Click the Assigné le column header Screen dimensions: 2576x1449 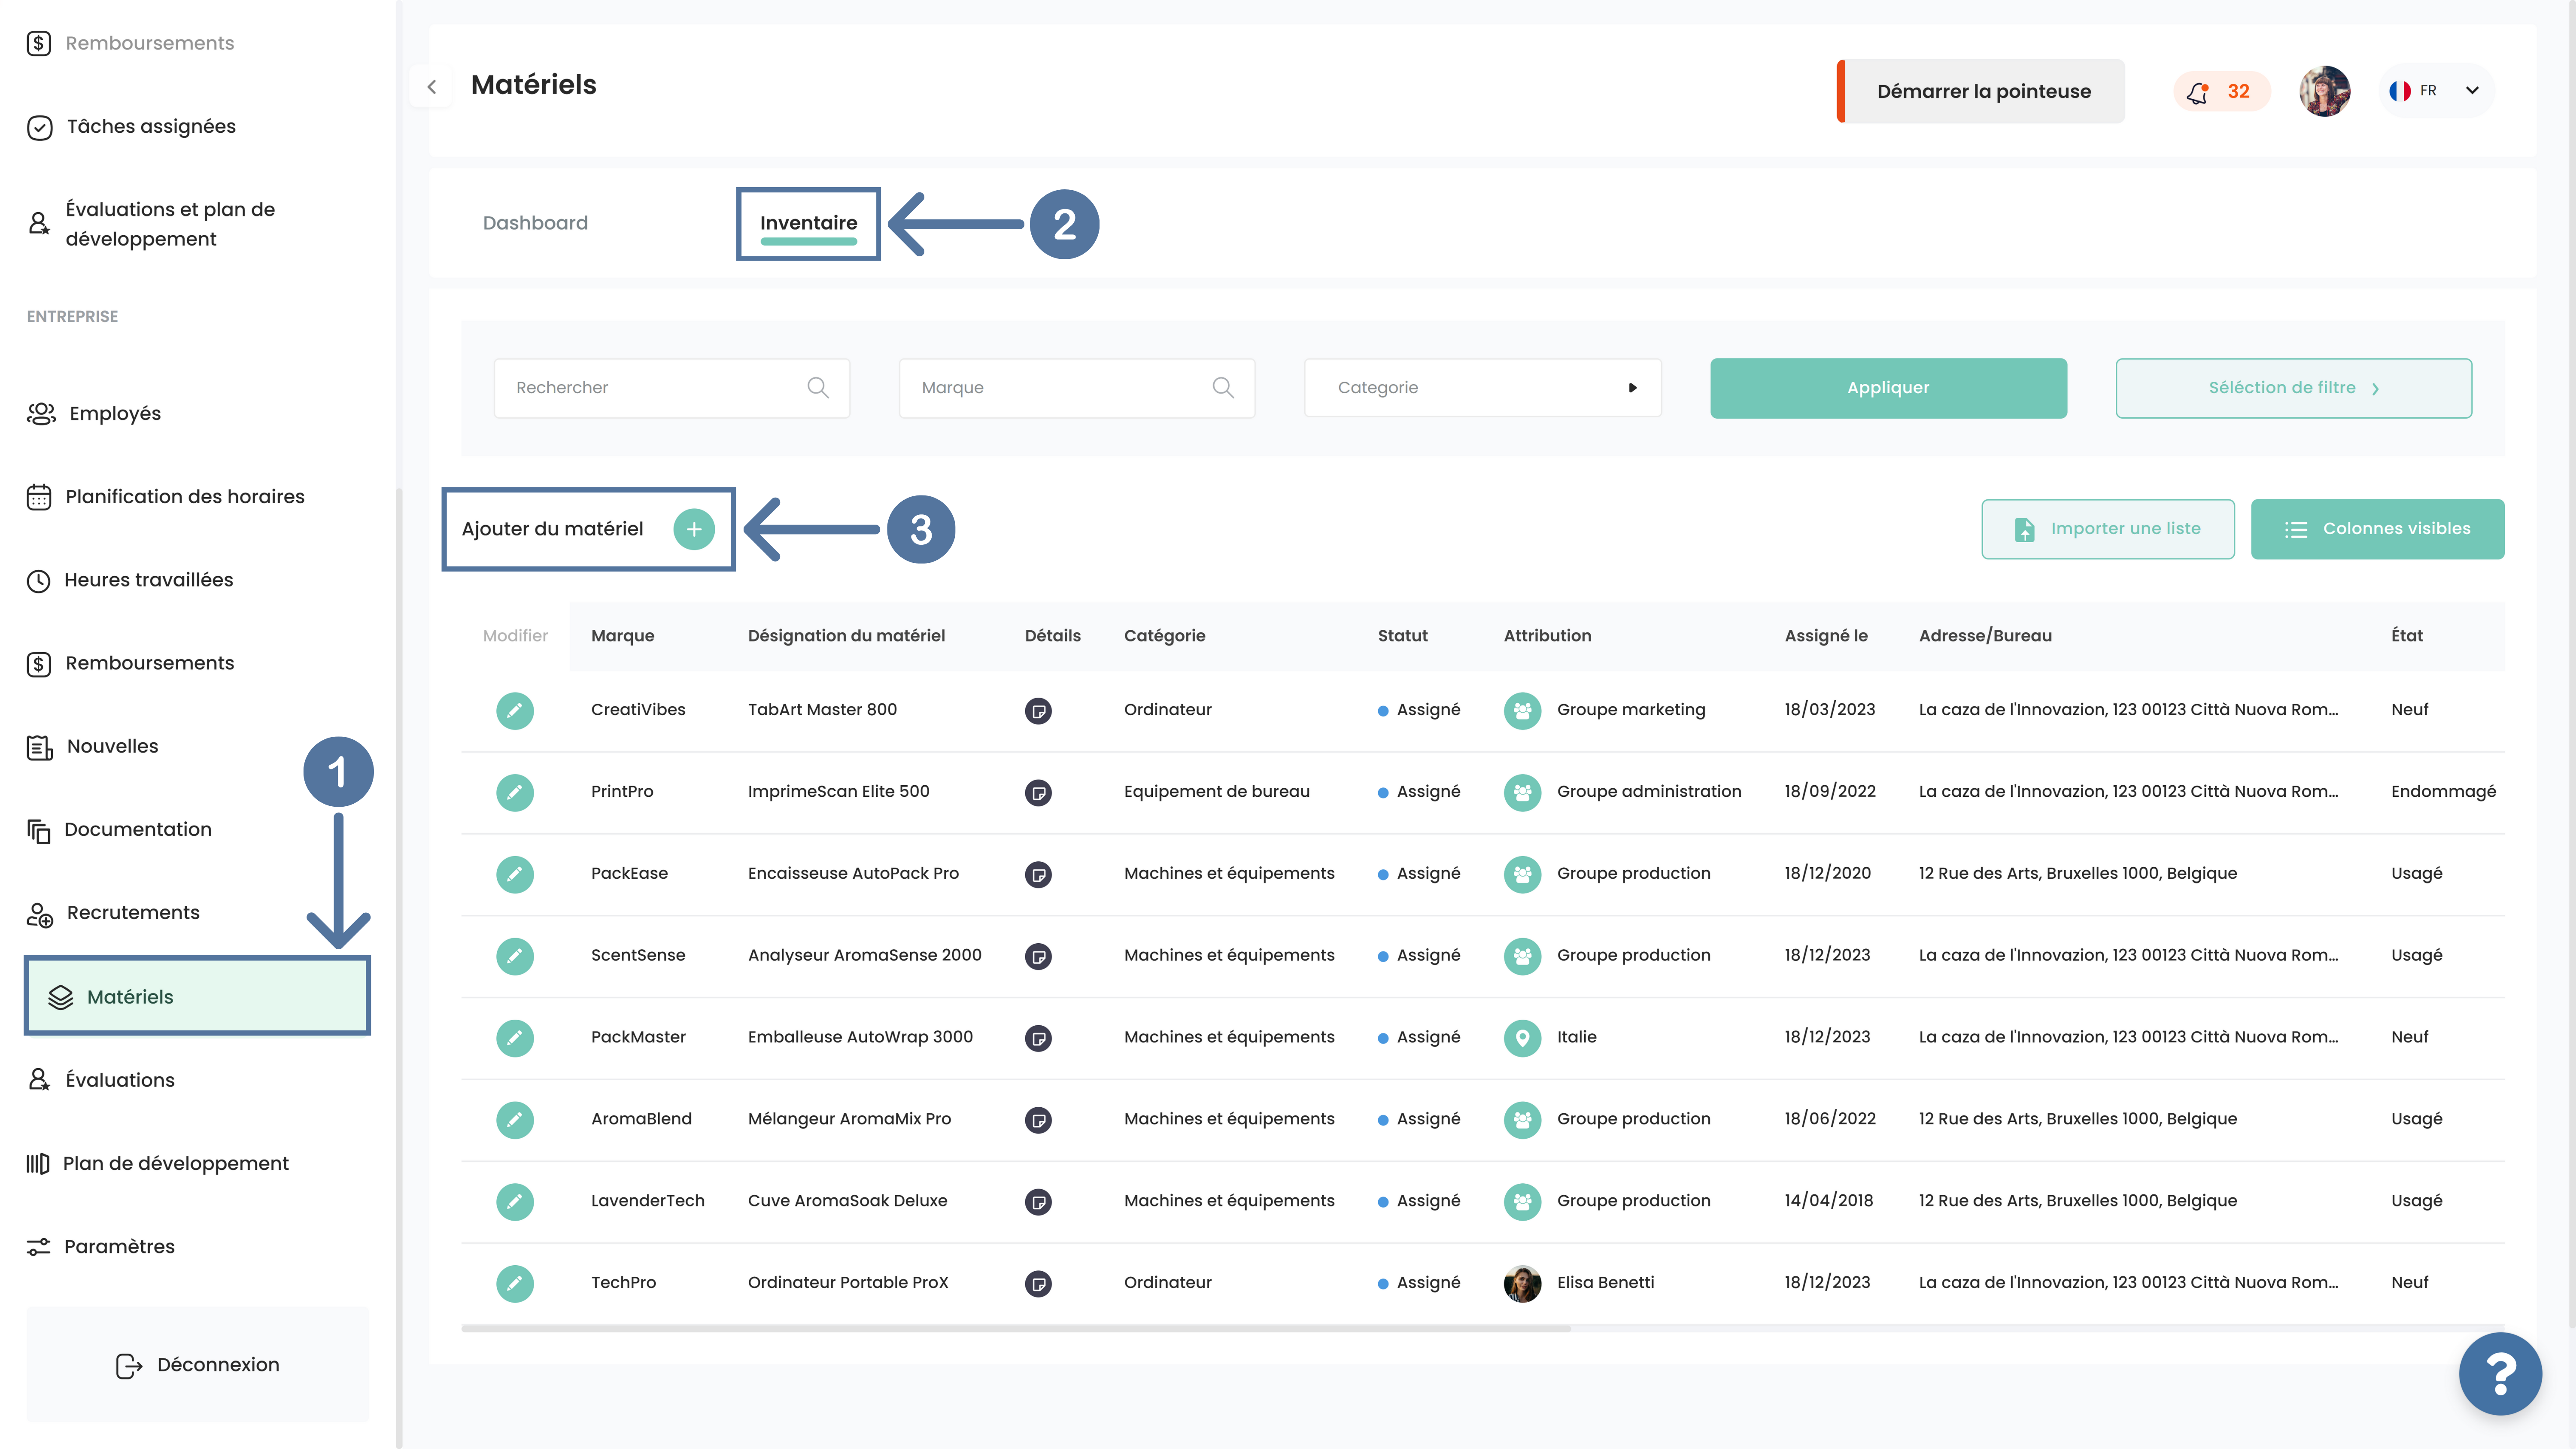pyautogui.click(x=1826, y=636)
